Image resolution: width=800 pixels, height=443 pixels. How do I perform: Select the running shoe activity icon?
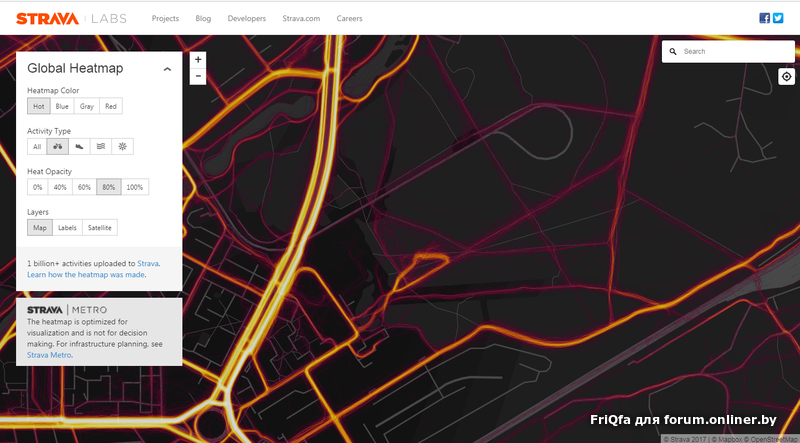click(x=79, y=146)
